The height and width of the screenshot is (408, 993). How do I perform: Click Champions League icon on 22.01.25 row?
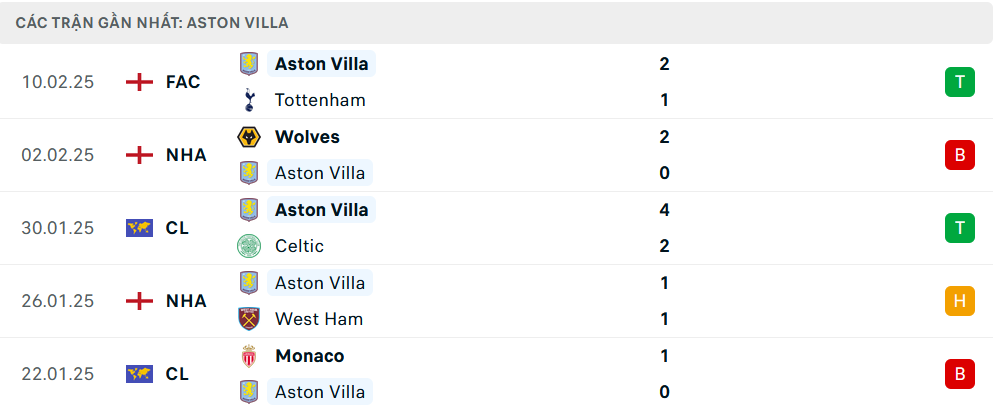pyautogui.click(x=139, y=374)
